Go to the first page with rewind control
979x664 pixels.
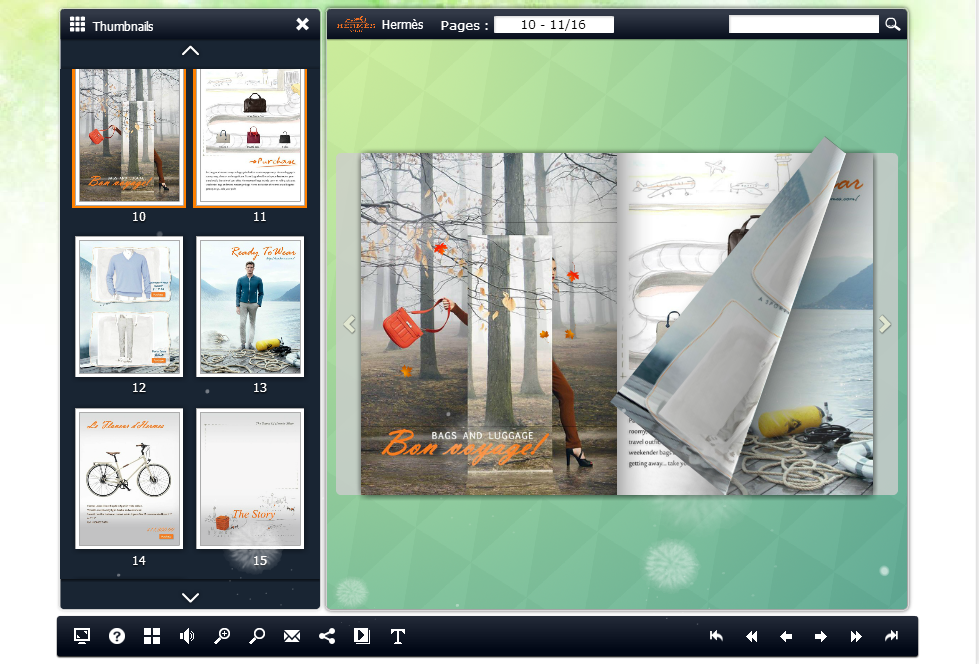716,636
